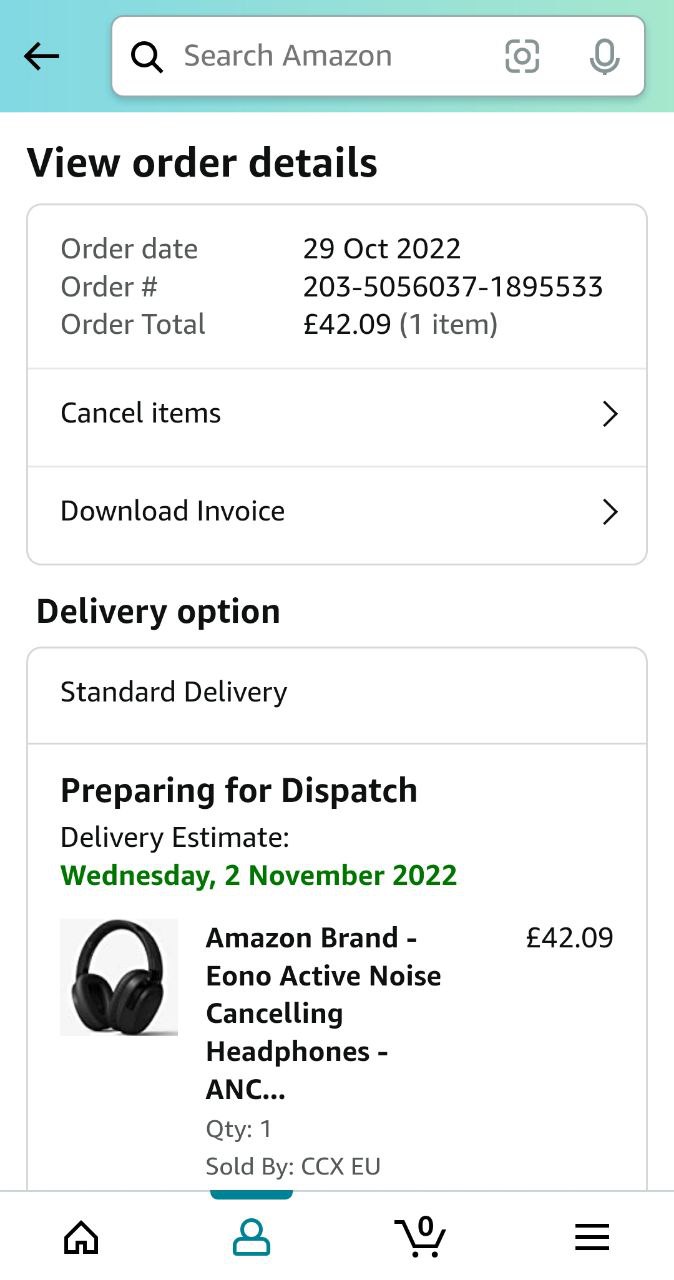Go to the Home tab icon
Image resolution: width=674 pixels, height=1280 pixels.
pyautogui.click(x=81, y=1238)
